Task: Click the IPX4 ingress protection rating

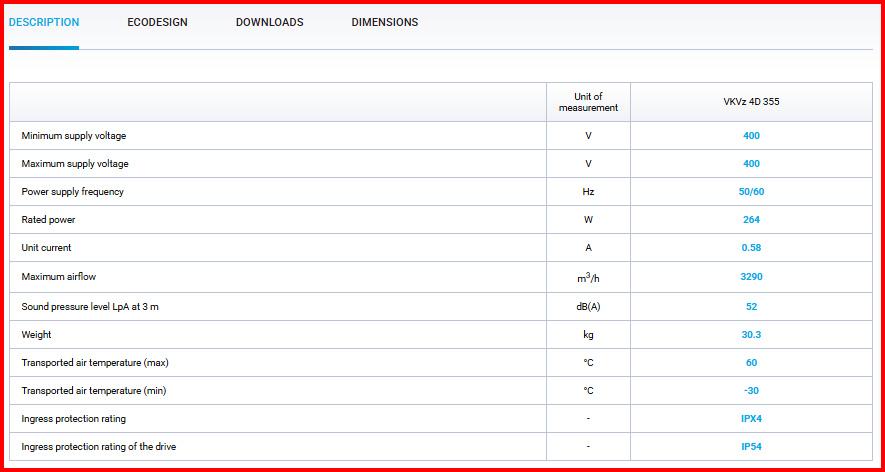Action: pos(751,419)
